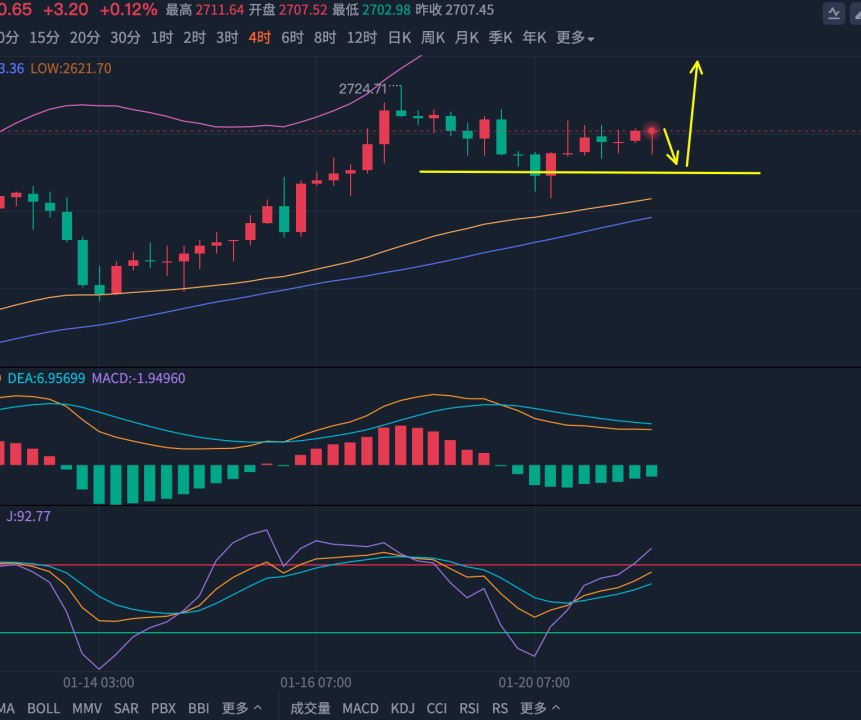Click the latest candle's red price marker
The image size is (861, 720).
[x=652, y=131]
